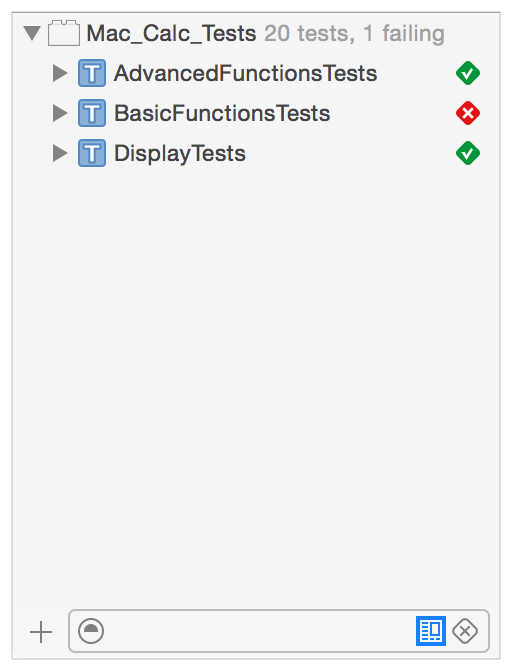Screen dimensions: 512x671
Task: Select the Mac_Calc_Tests row label
Action: tap(171, 33)
